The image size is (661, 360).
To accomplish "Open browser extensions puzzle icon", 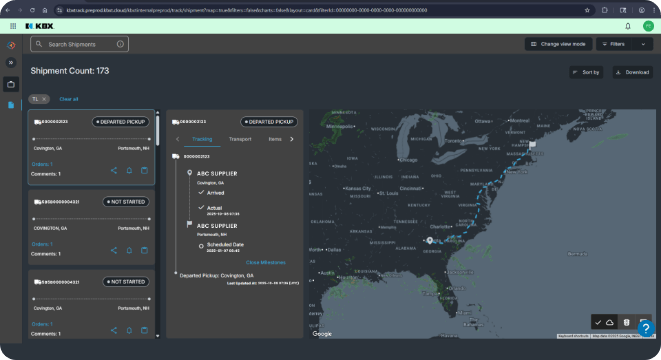I will click(605, 10).
